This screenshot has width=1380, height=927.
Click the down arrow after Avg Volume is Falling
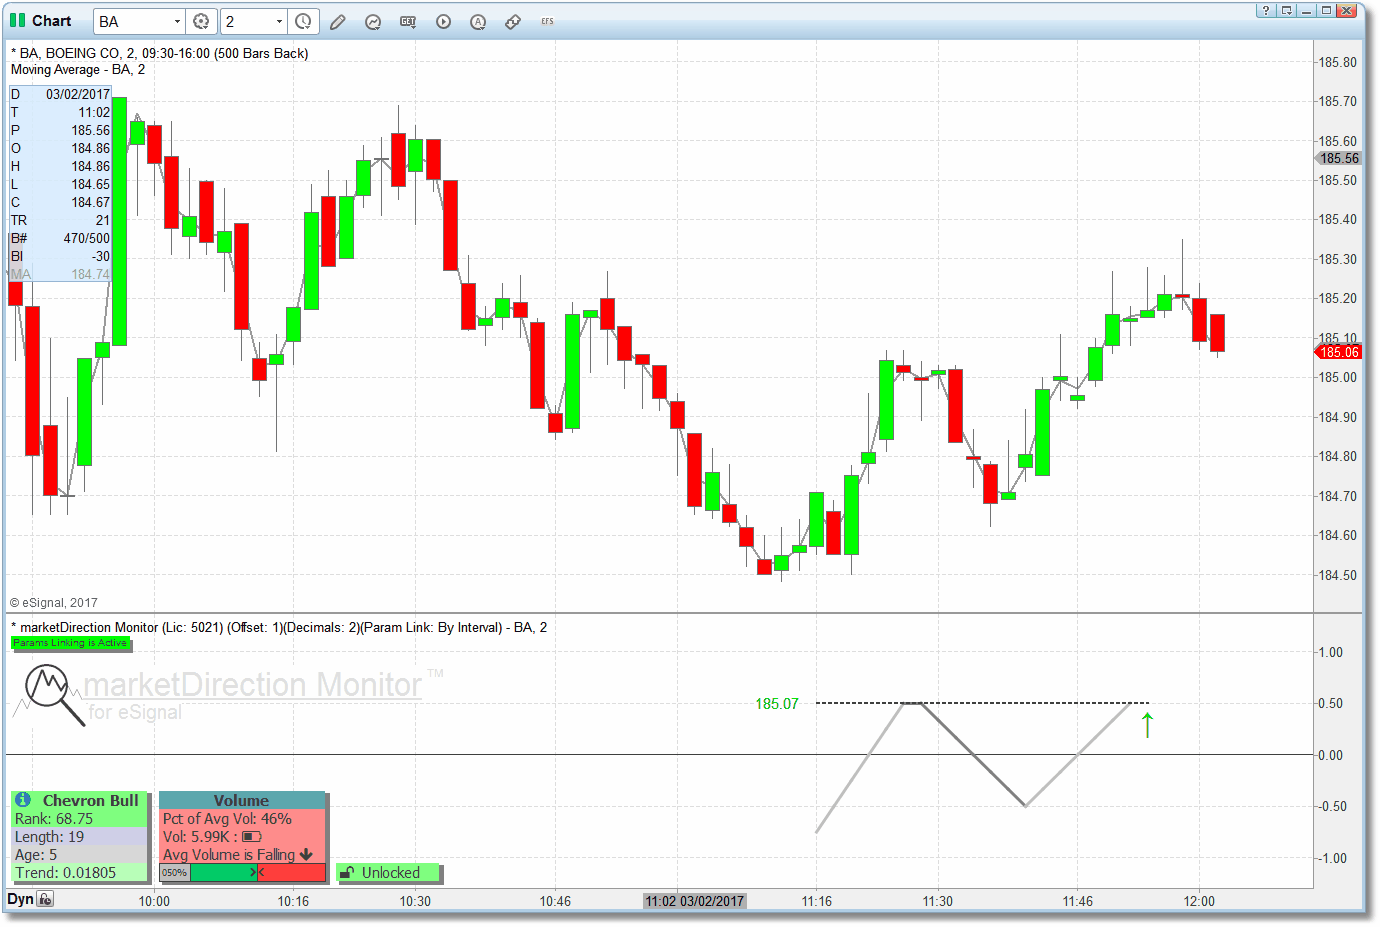pos(306,855)
